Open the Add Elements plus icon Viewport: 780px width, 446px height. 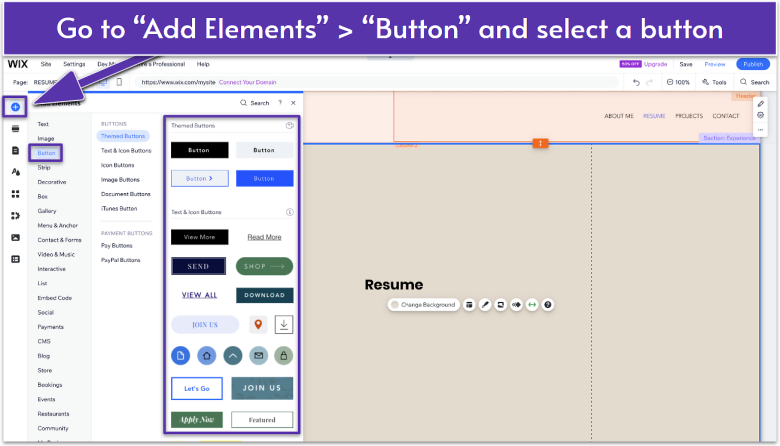point(15,106)
